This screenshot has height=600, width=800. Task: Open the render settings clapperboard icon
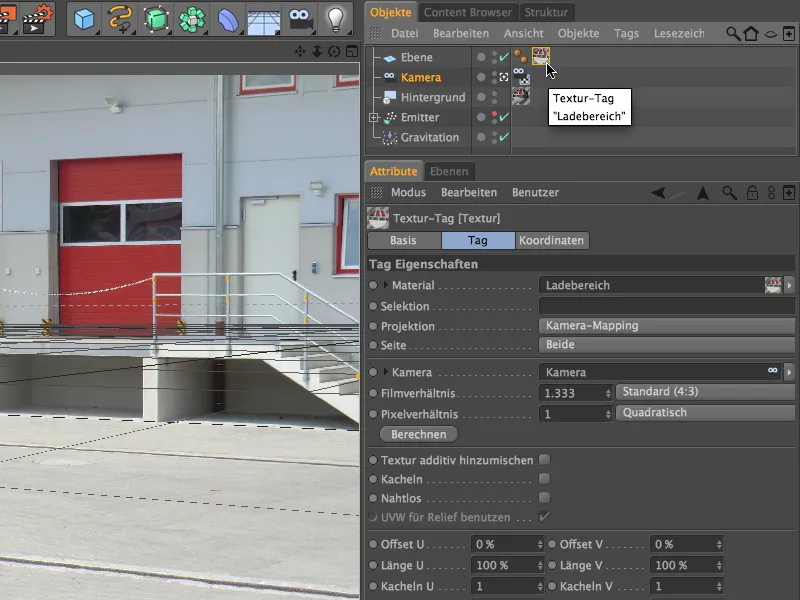click(x=38, y=19)
